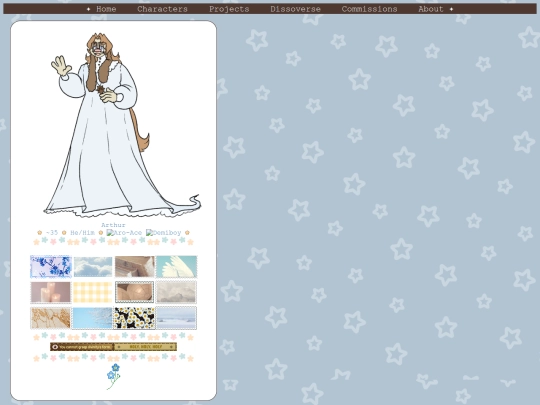This screenshot has width=540, height=405.
Task: Click the "He/Him" pronoun text
Action: tap(82, 233)
